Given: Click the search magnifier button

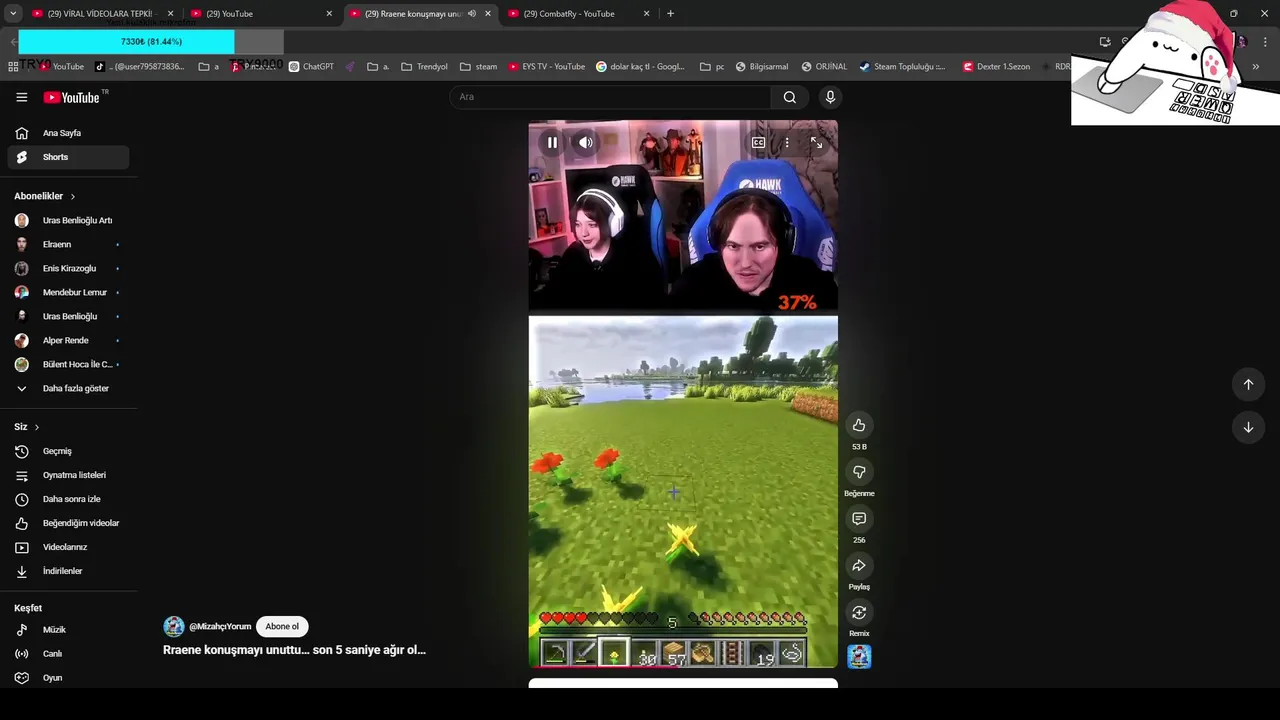Looking at the screenshot, I should [790, 97].
